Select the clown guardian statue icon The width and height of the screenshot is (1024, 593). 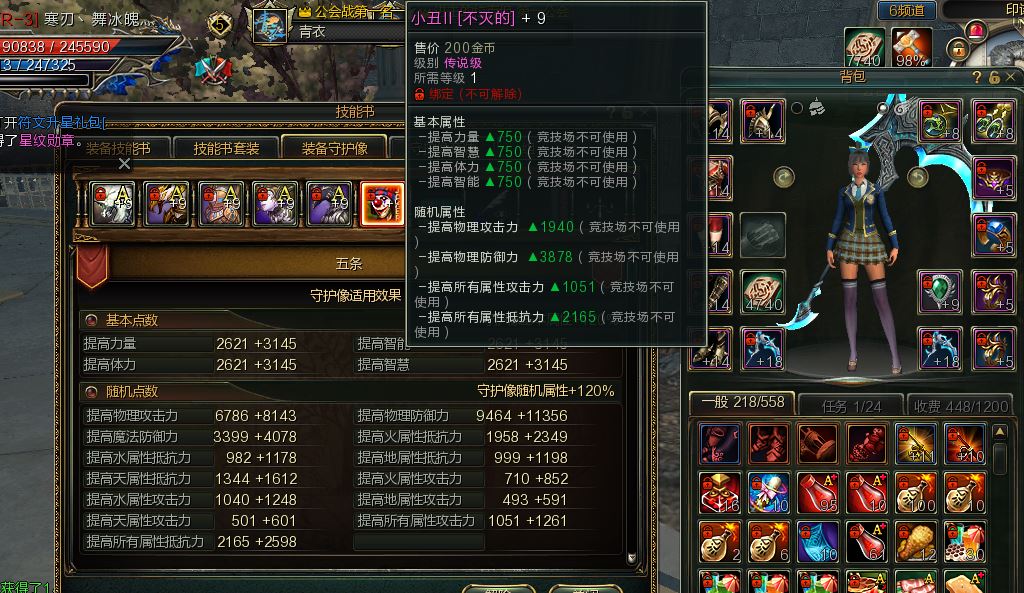point(383,204)
